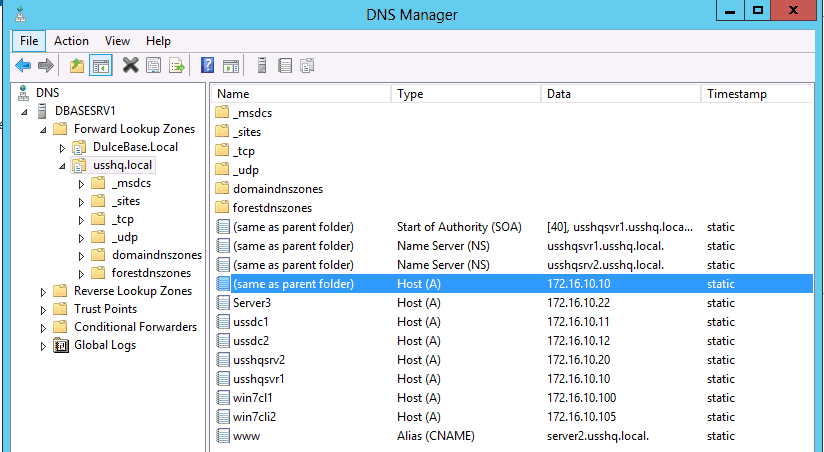Expand the Global Logs node
Viewport: 824px width, 452px height.
tap(44, 346)
